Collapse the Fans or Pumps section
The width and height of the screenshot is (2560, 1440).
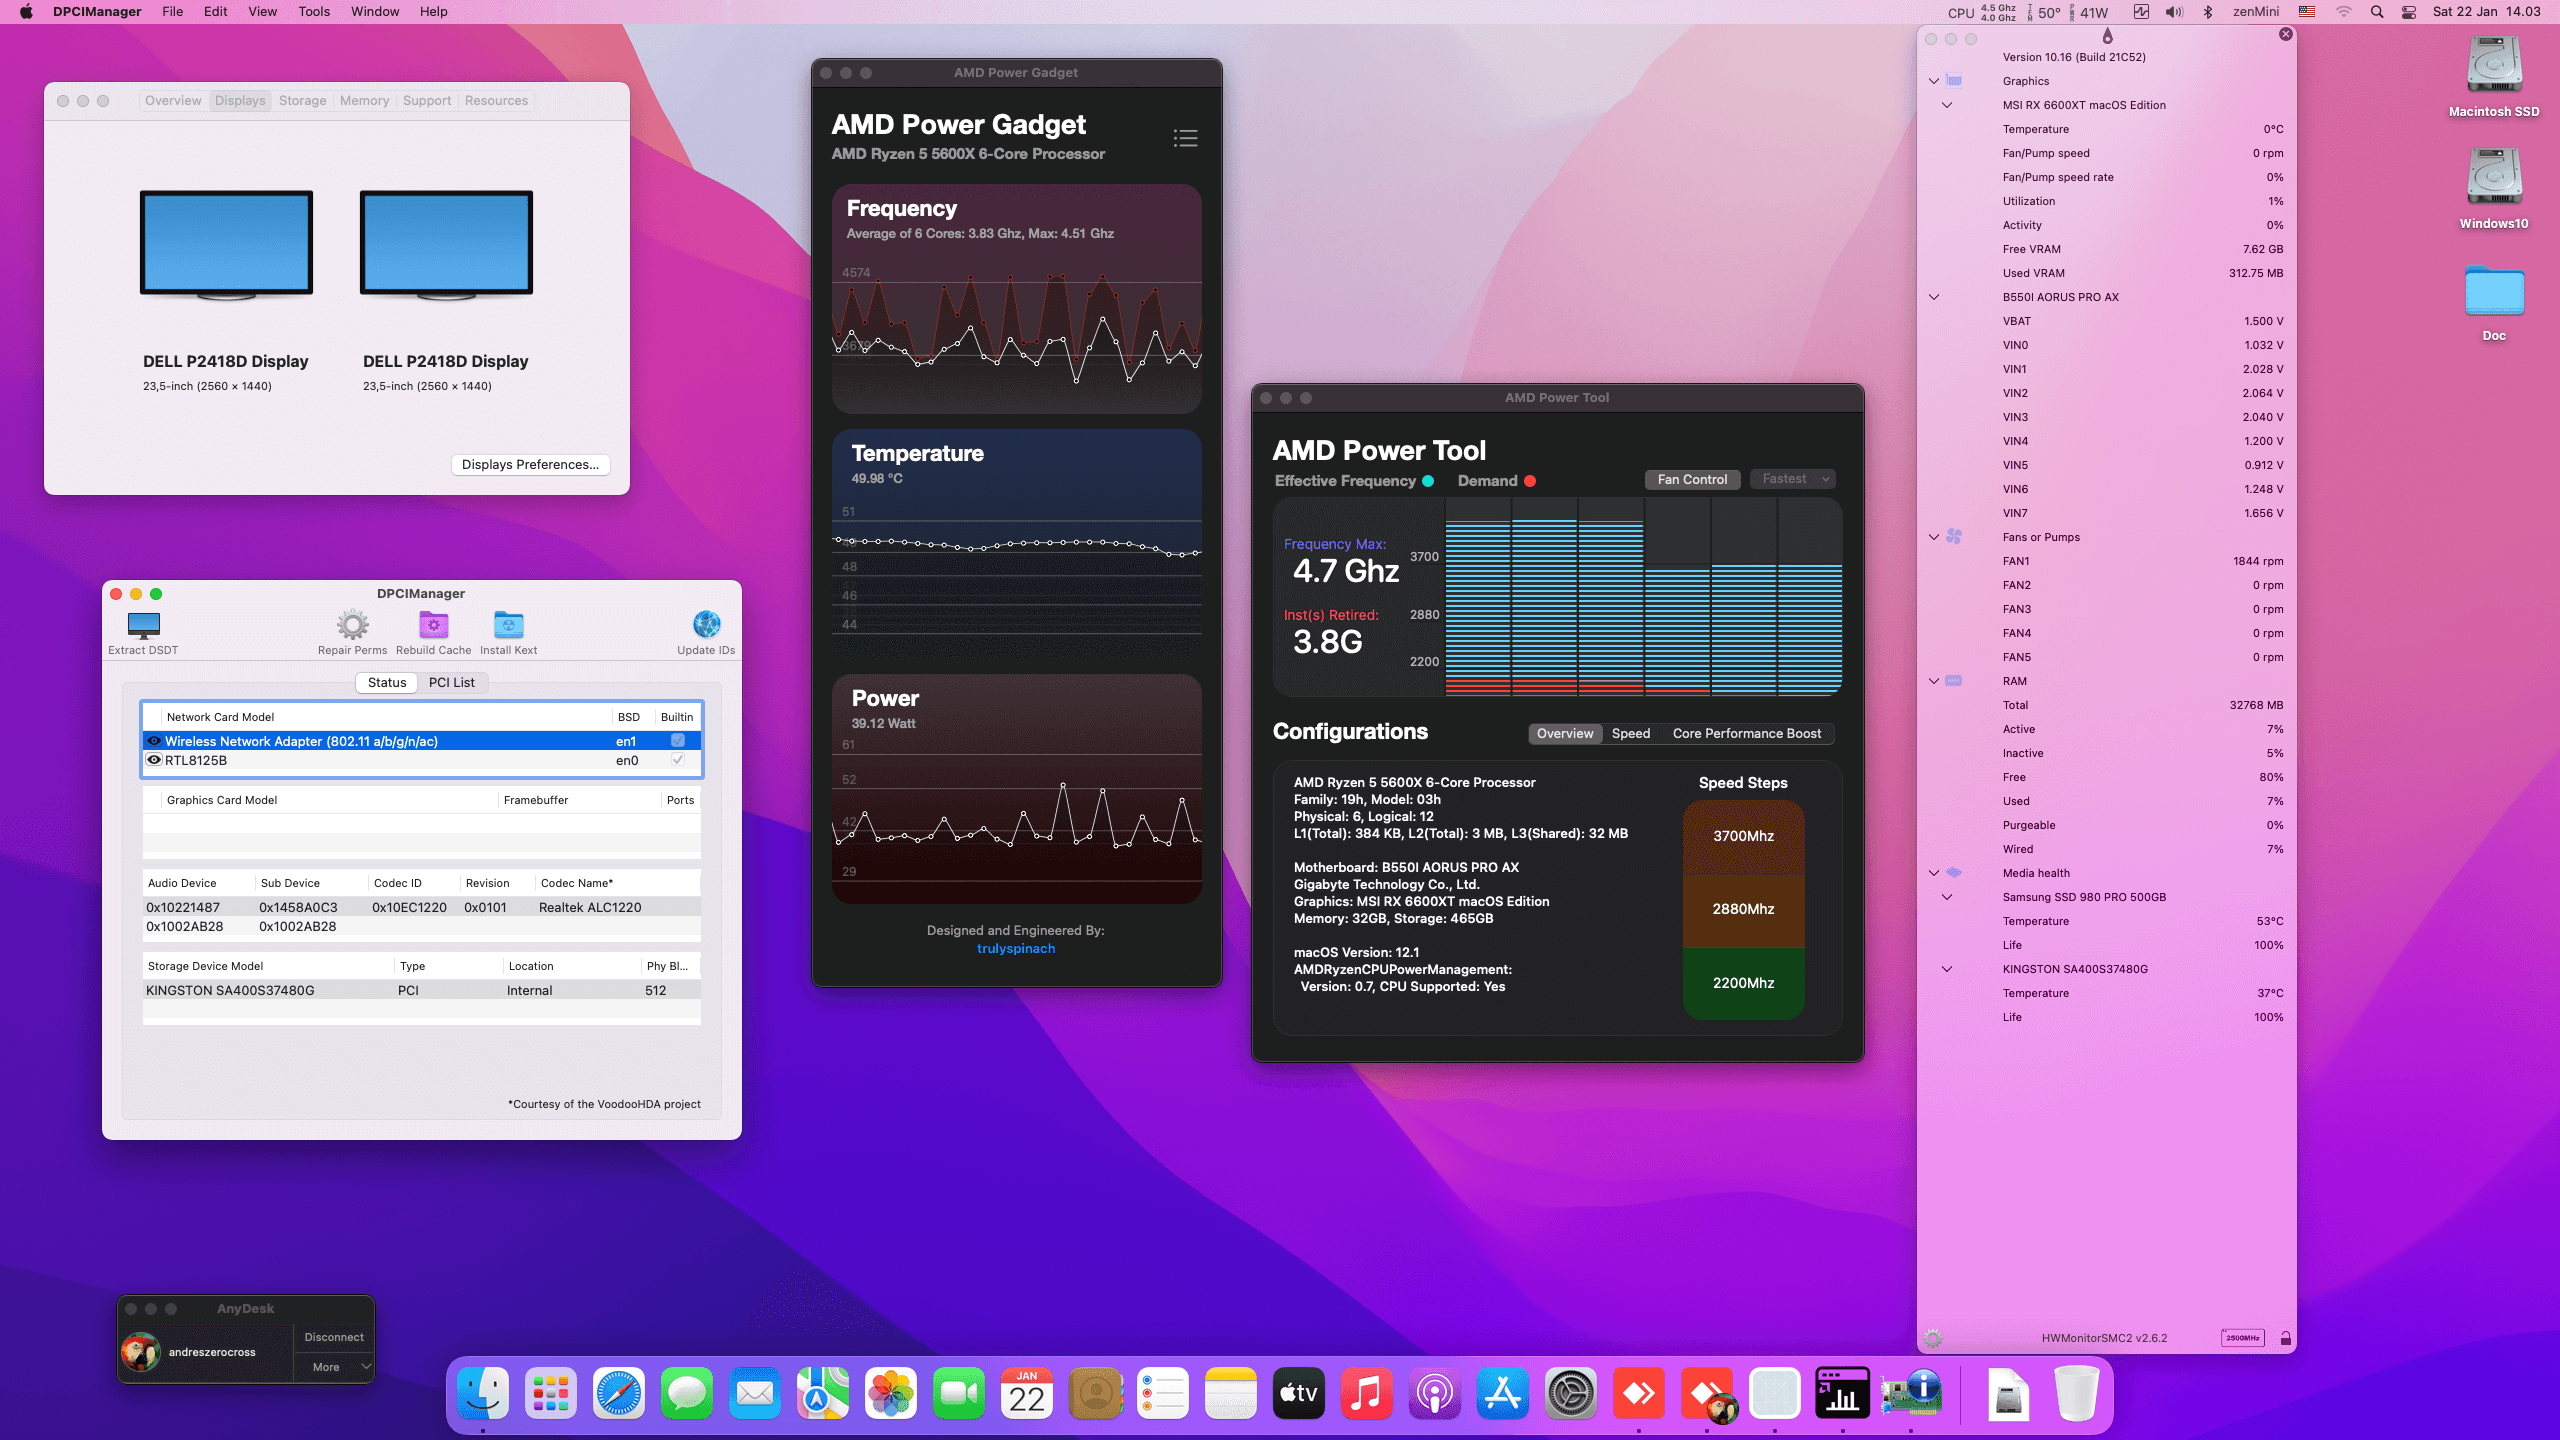pos(1933,537)
